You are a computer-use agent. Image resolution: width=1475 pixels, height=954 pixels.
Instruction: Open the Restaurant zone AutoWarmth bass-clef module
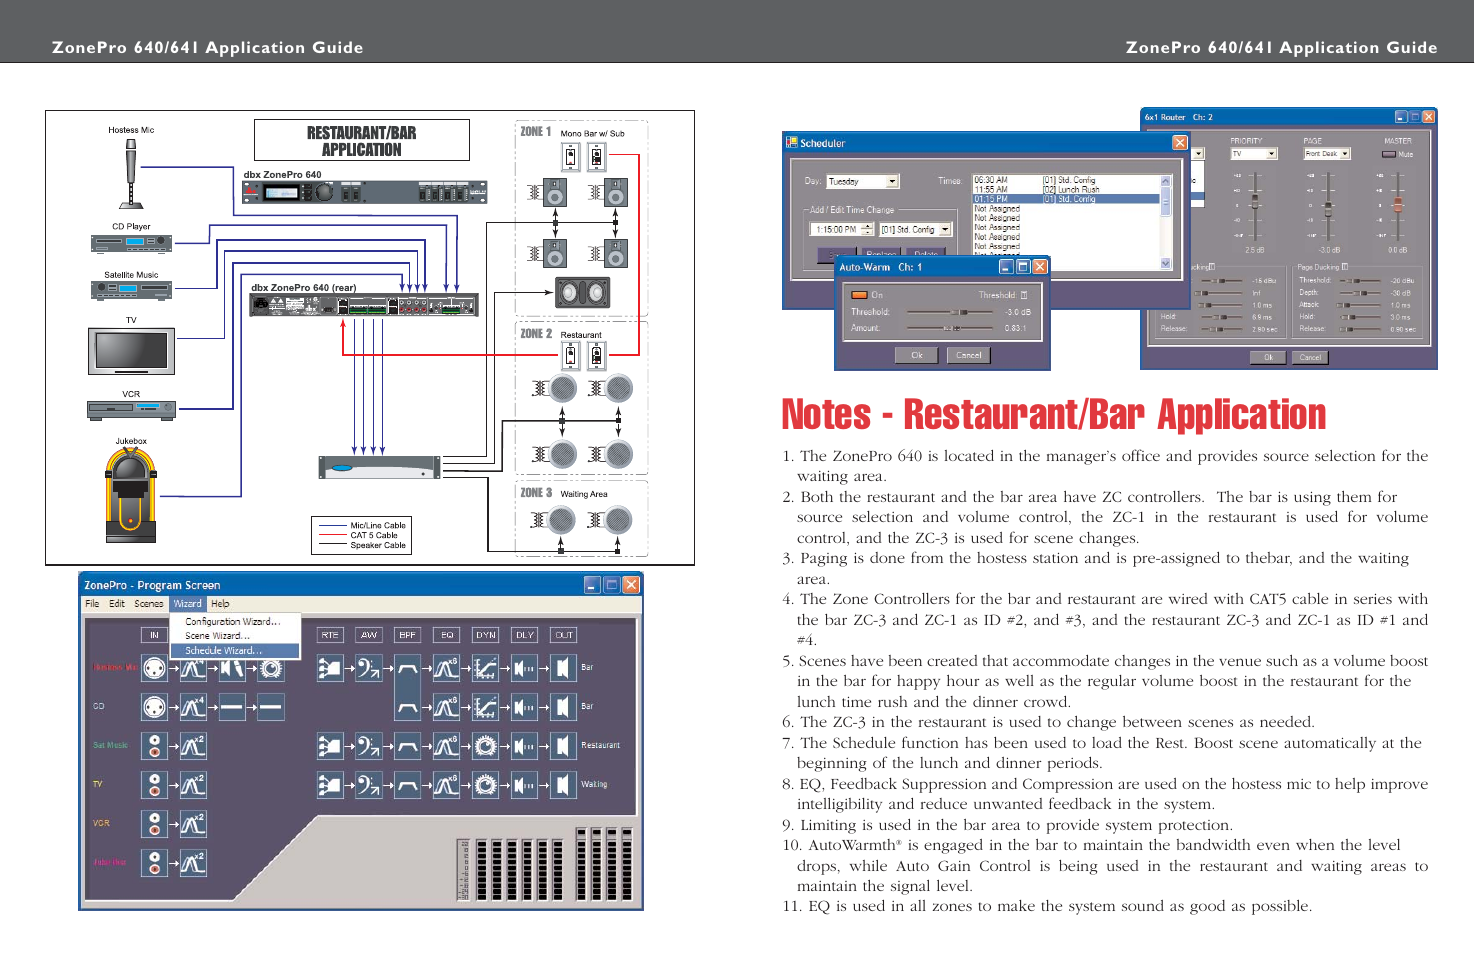click(x=369, y=746)
